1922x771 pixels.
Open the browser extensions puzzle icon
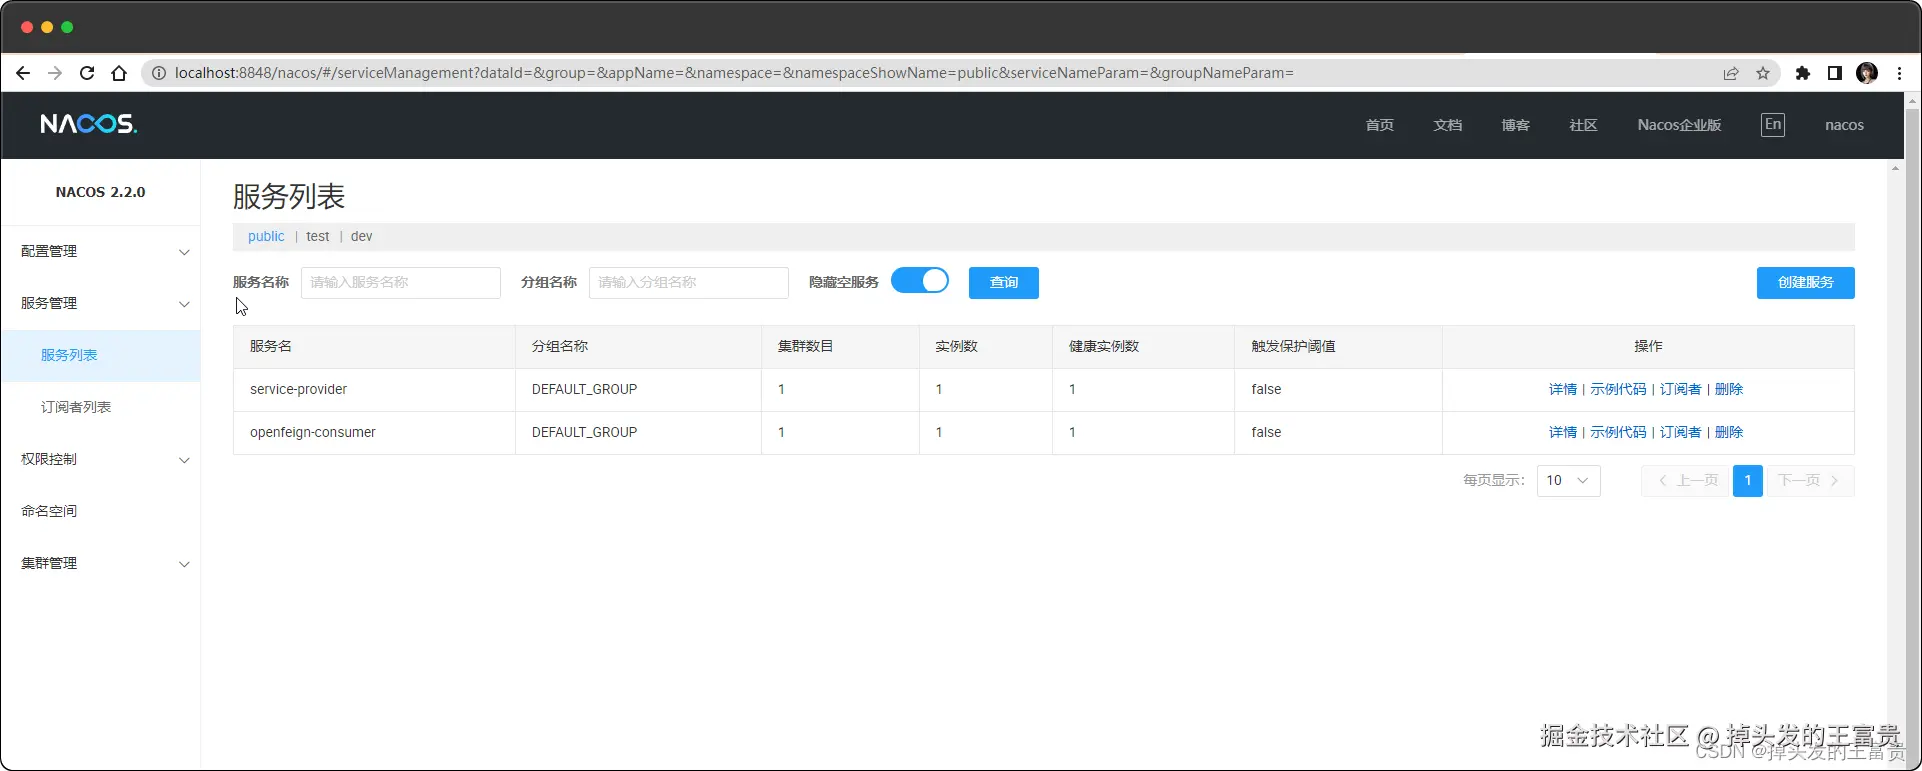[x=1803, y=73]
